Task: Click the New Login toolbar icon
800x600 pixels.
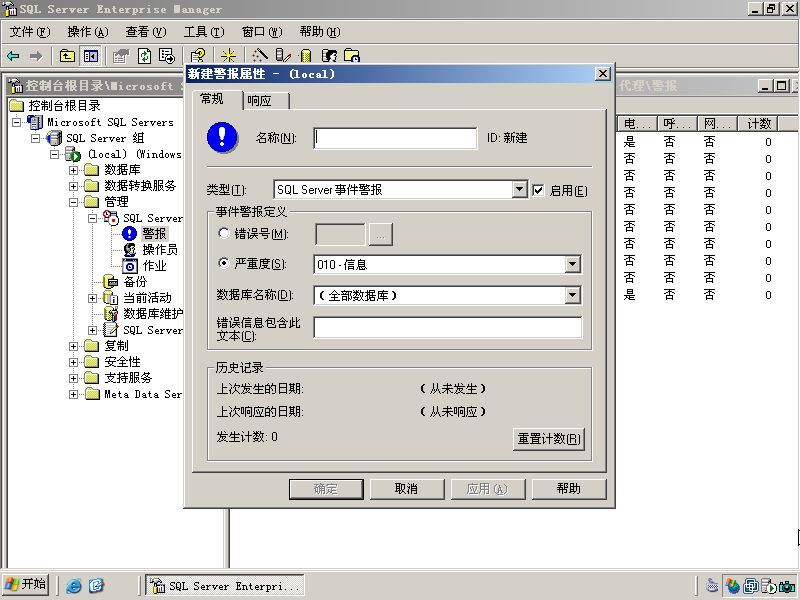Action: [x=330, y=56]
